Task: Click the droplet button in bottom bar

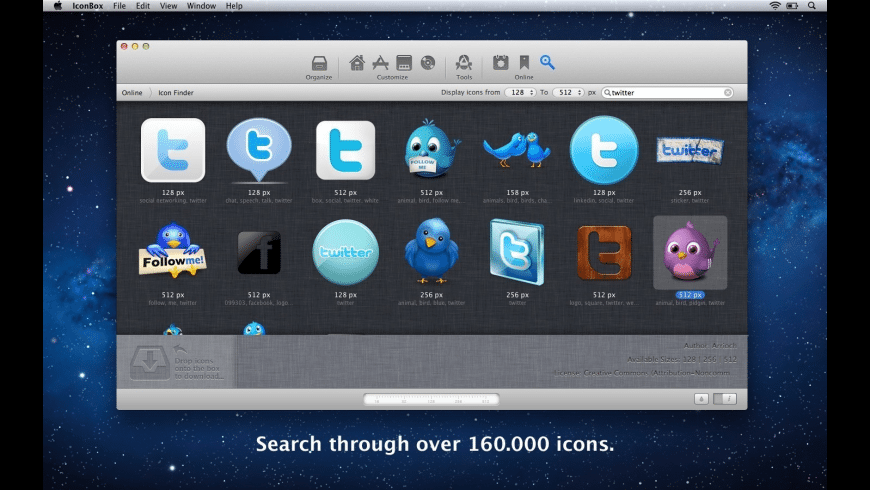Action: click(701, 398)
